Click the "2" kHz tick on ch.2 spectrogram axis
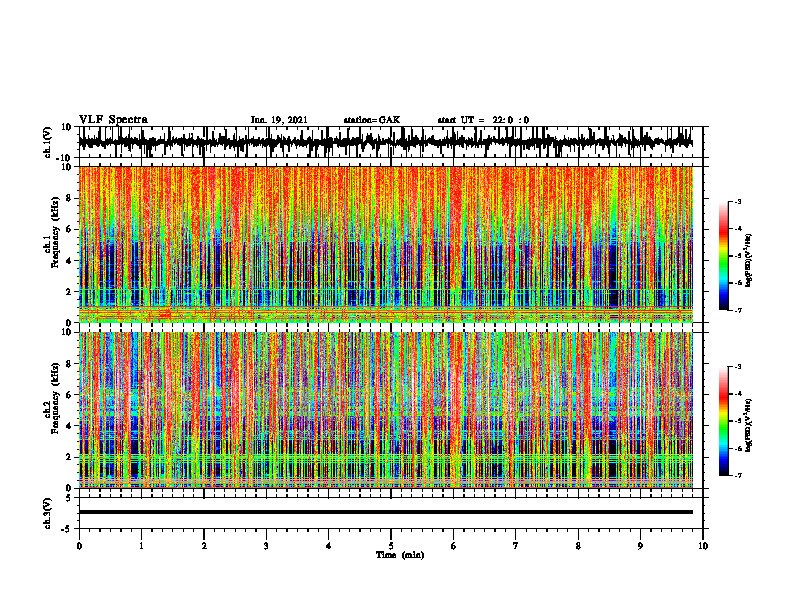This screenshot has height=612, width=792. click(x=69, y=457)
